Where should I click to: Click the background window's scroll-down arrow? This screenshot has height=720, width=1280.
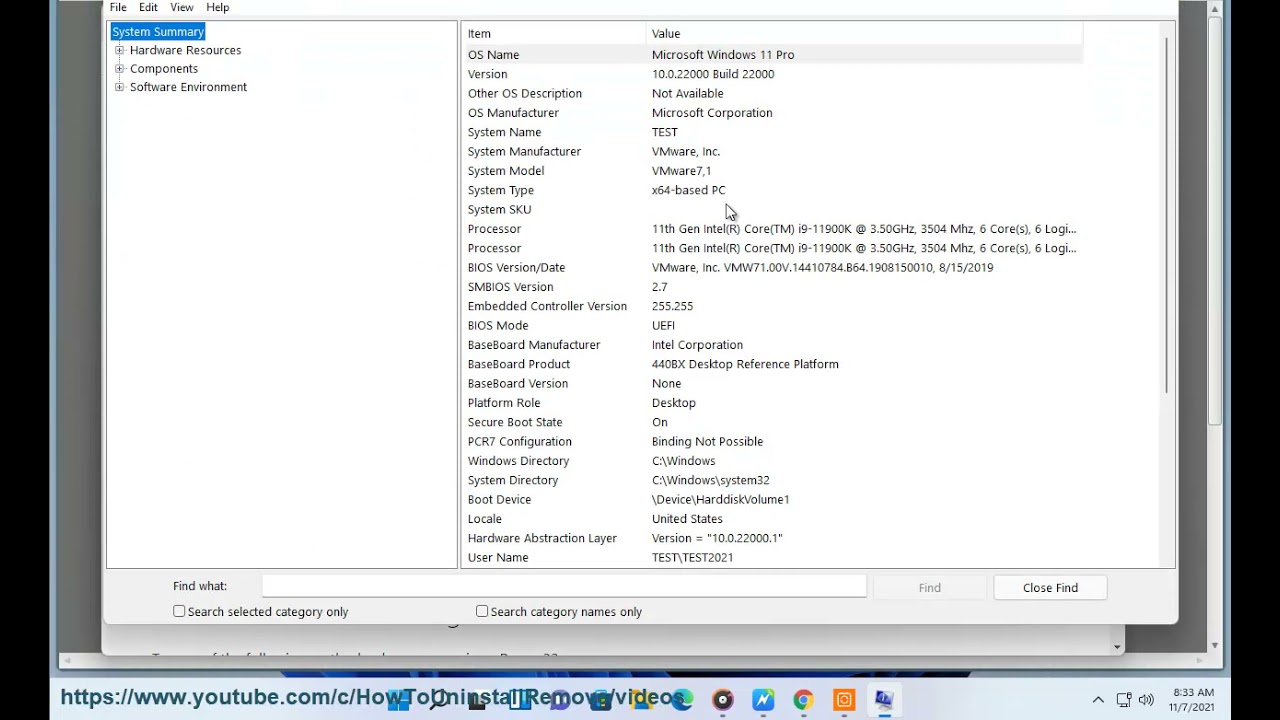click(1215, 646)
